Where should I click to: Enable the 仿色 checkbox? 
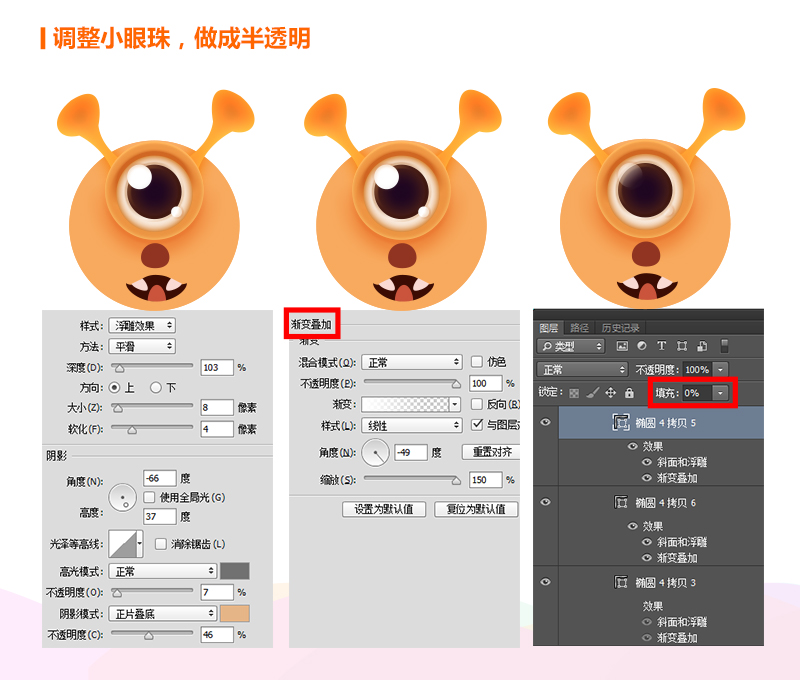point(477,362)
